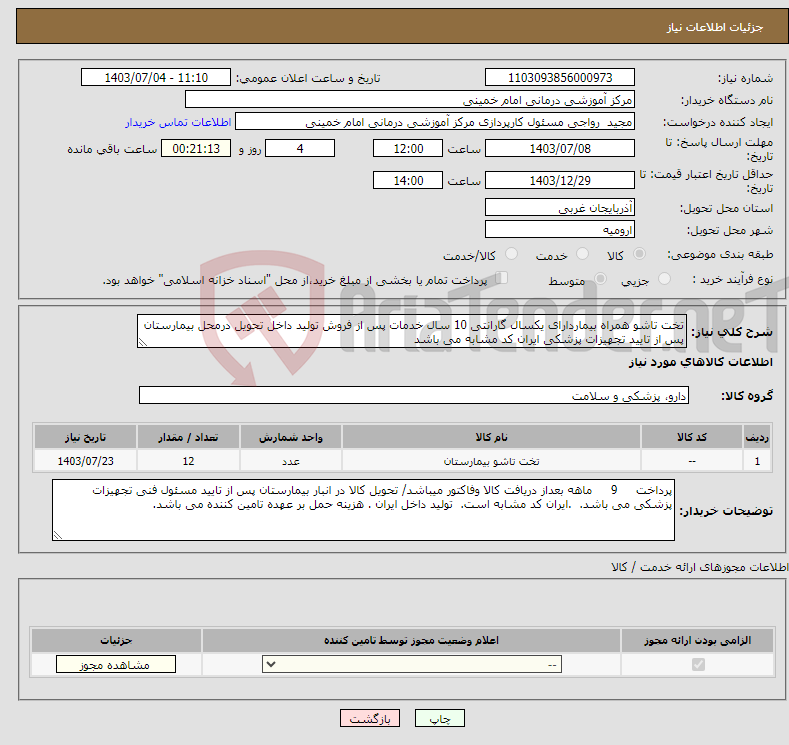Click the goods group field دارو، پزشکی و سلامت
The image size is (789, 745).
[x=414, y=395]
